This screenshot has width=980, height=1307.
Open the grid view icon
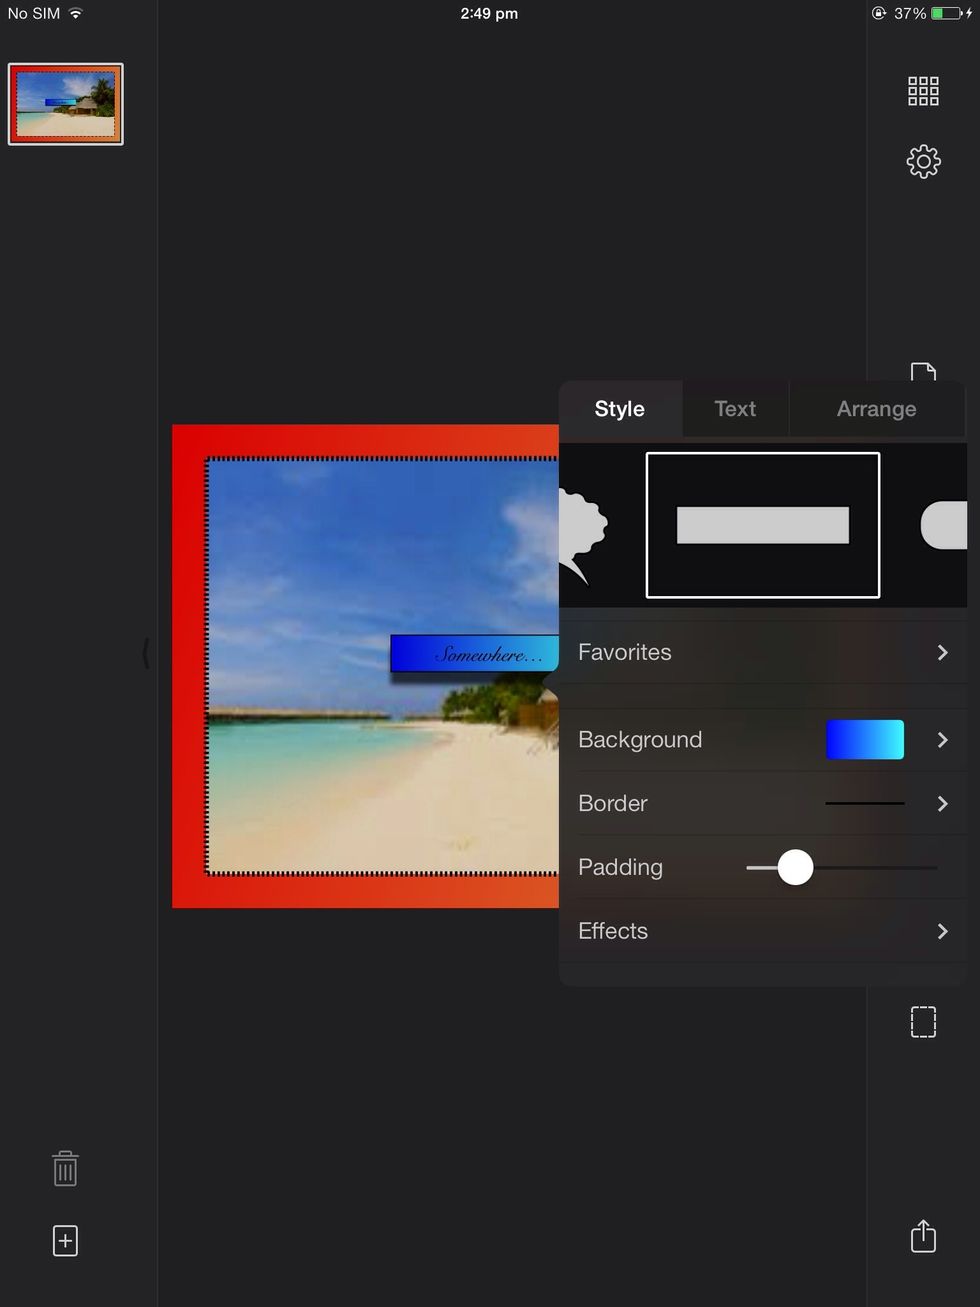coord(923,91)
